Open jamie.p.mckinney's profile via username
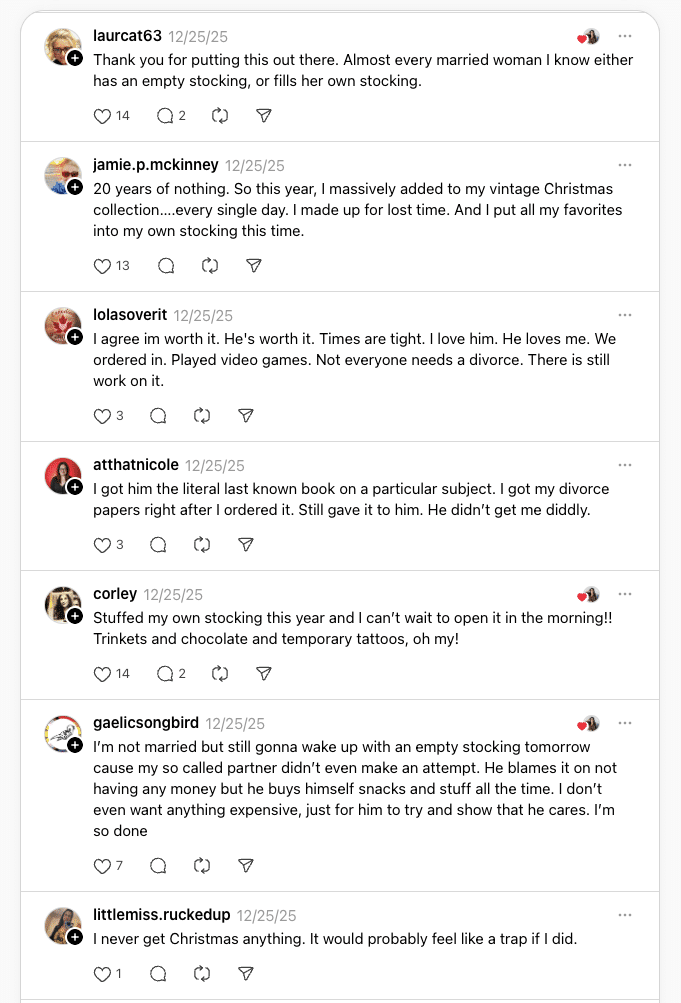Viewport: 681px width, 1003px height. pos(155,165)
